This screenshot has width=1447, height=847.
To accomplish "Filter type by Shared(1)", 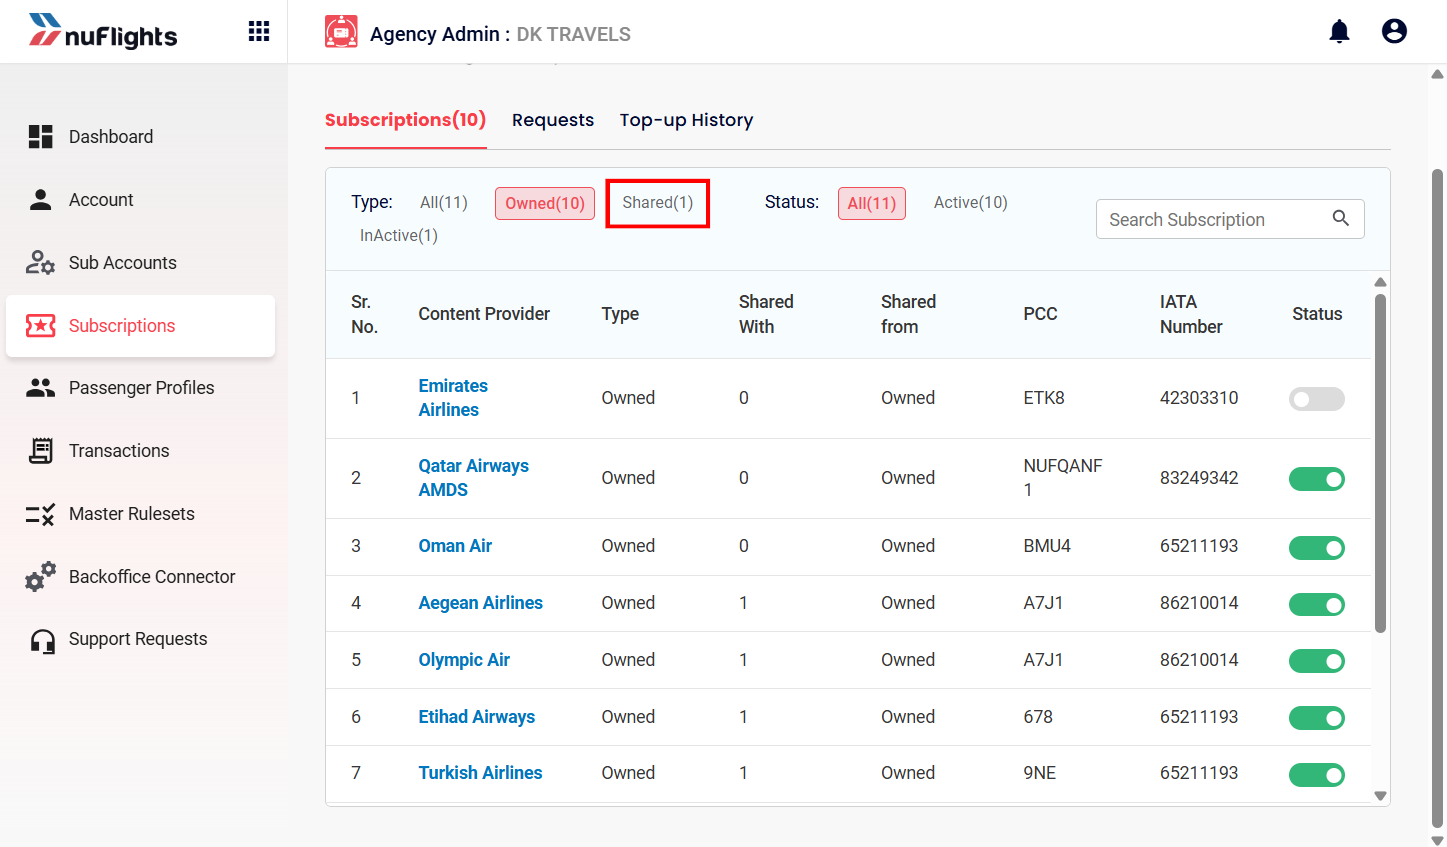I will pos(658,203).
